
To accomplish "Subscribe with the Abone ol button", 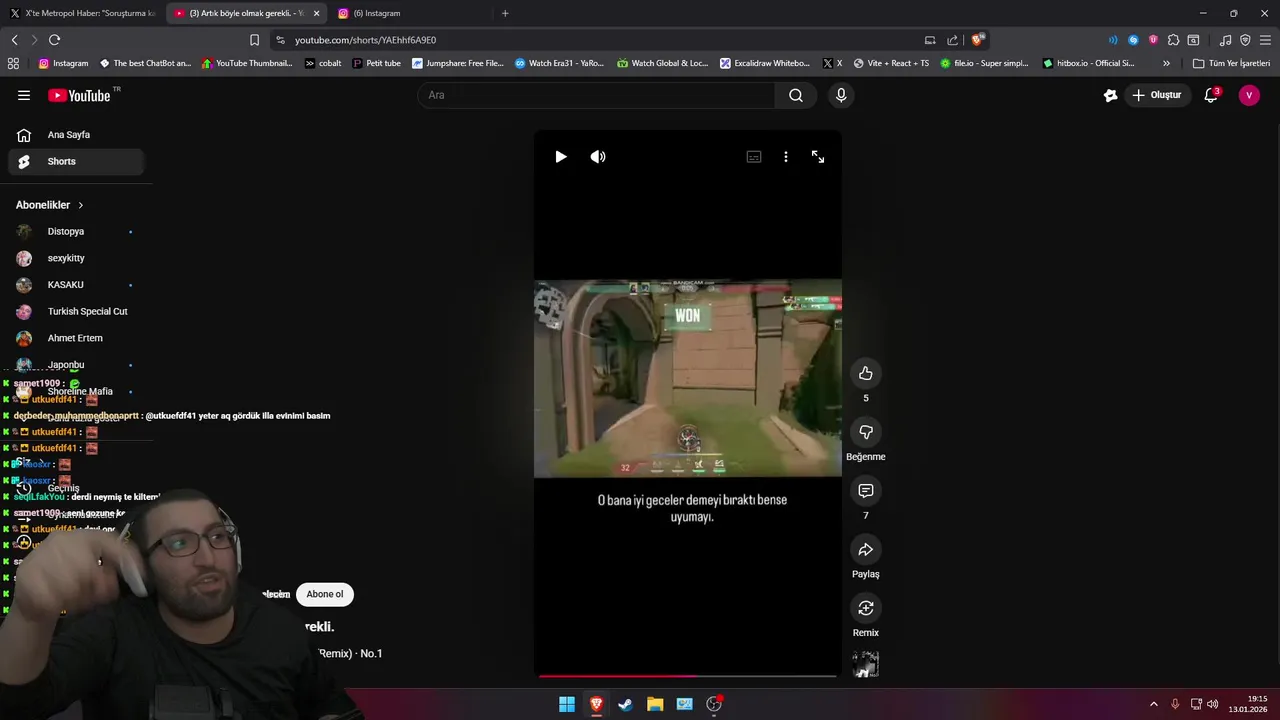I will coord(324,594).
